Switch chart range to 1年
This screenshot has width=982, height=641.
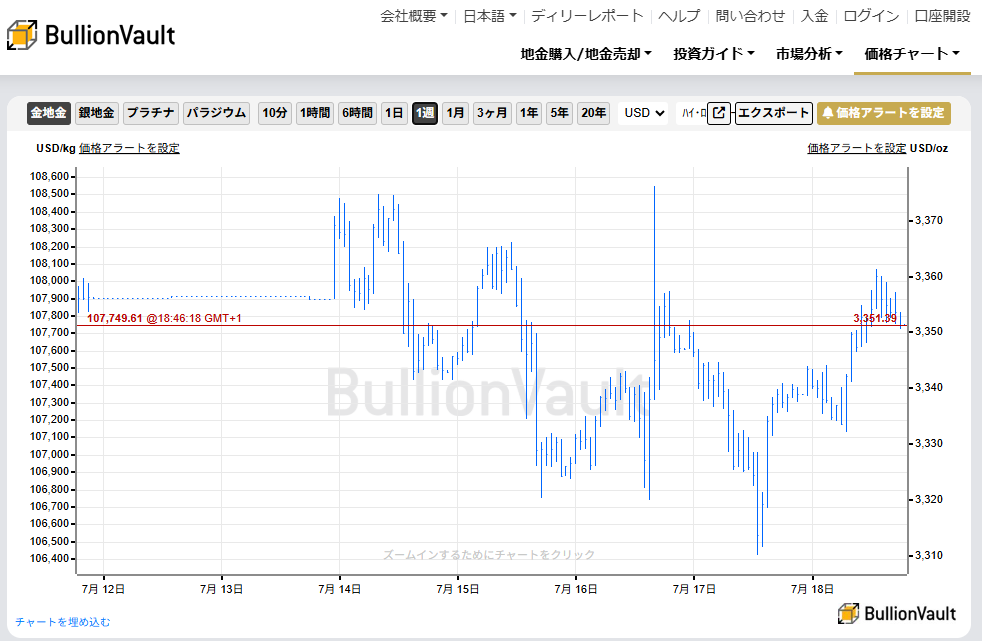pos(529,113)
